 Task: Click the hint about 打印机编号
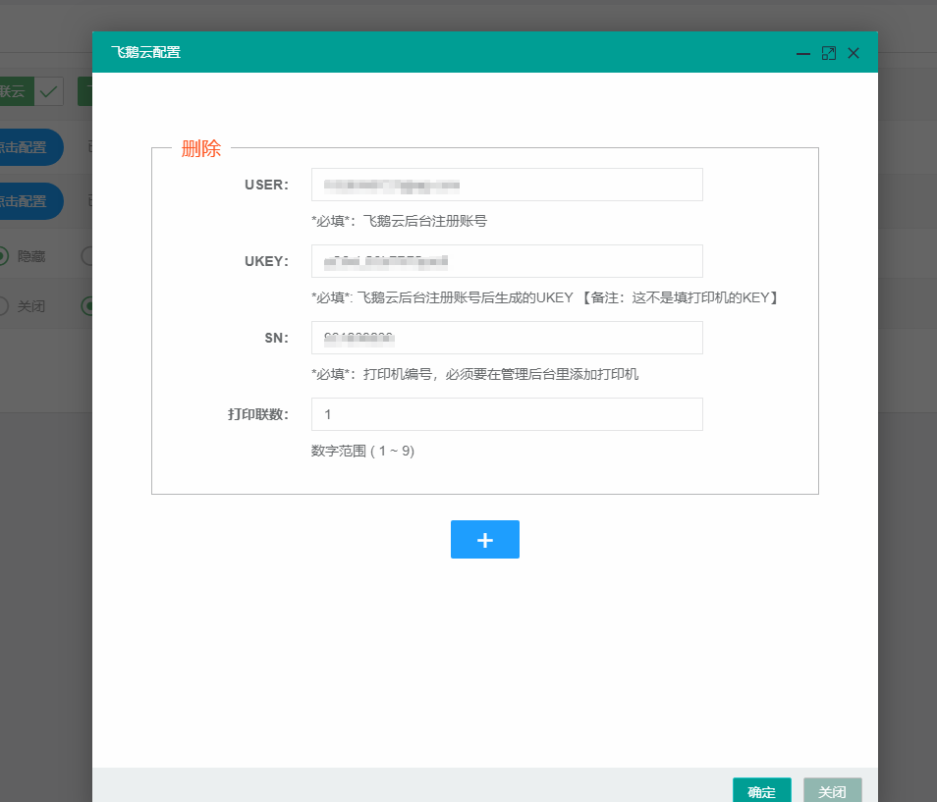pyautogui.click(x=475, y=374)
